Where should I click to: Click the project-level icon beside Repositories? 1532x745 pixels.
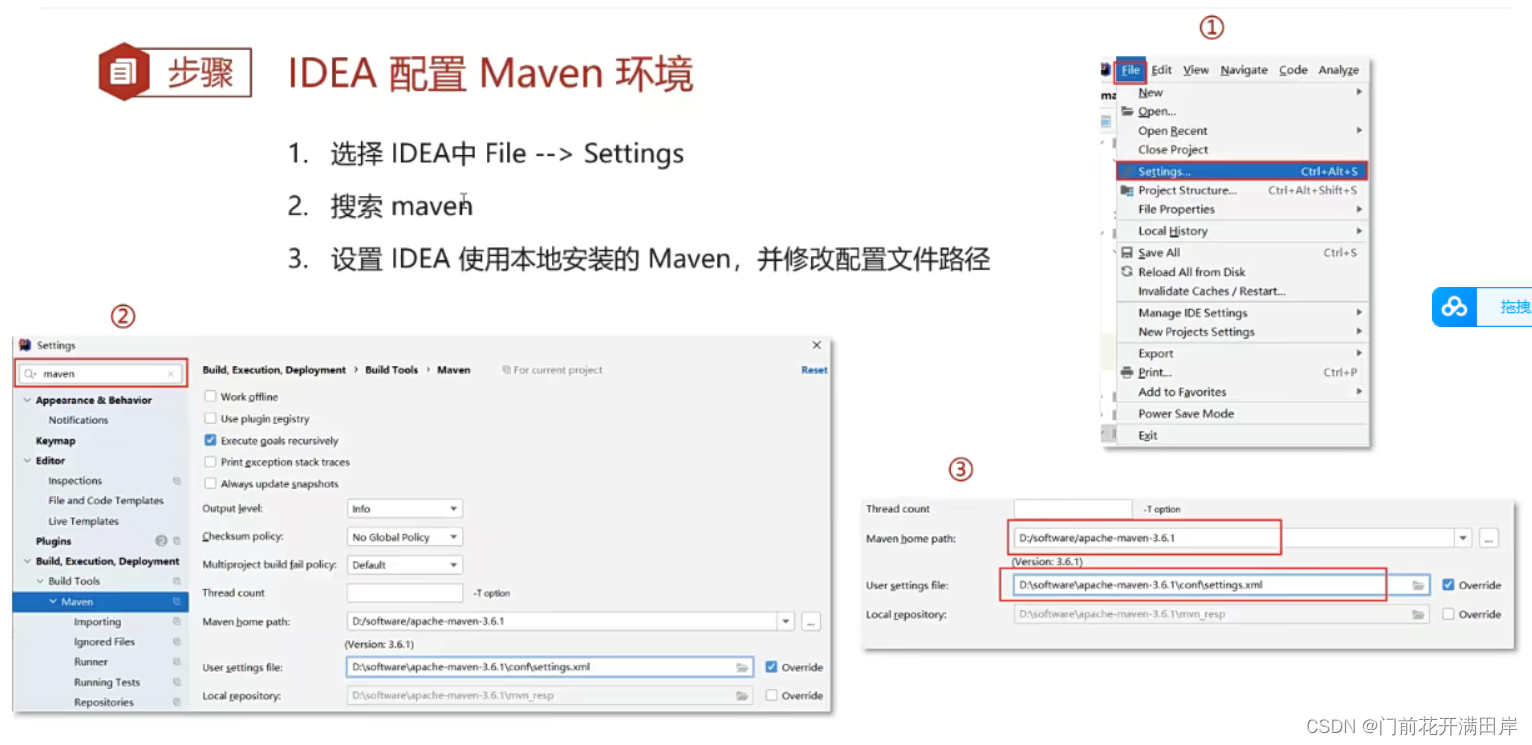pos(177,702)
